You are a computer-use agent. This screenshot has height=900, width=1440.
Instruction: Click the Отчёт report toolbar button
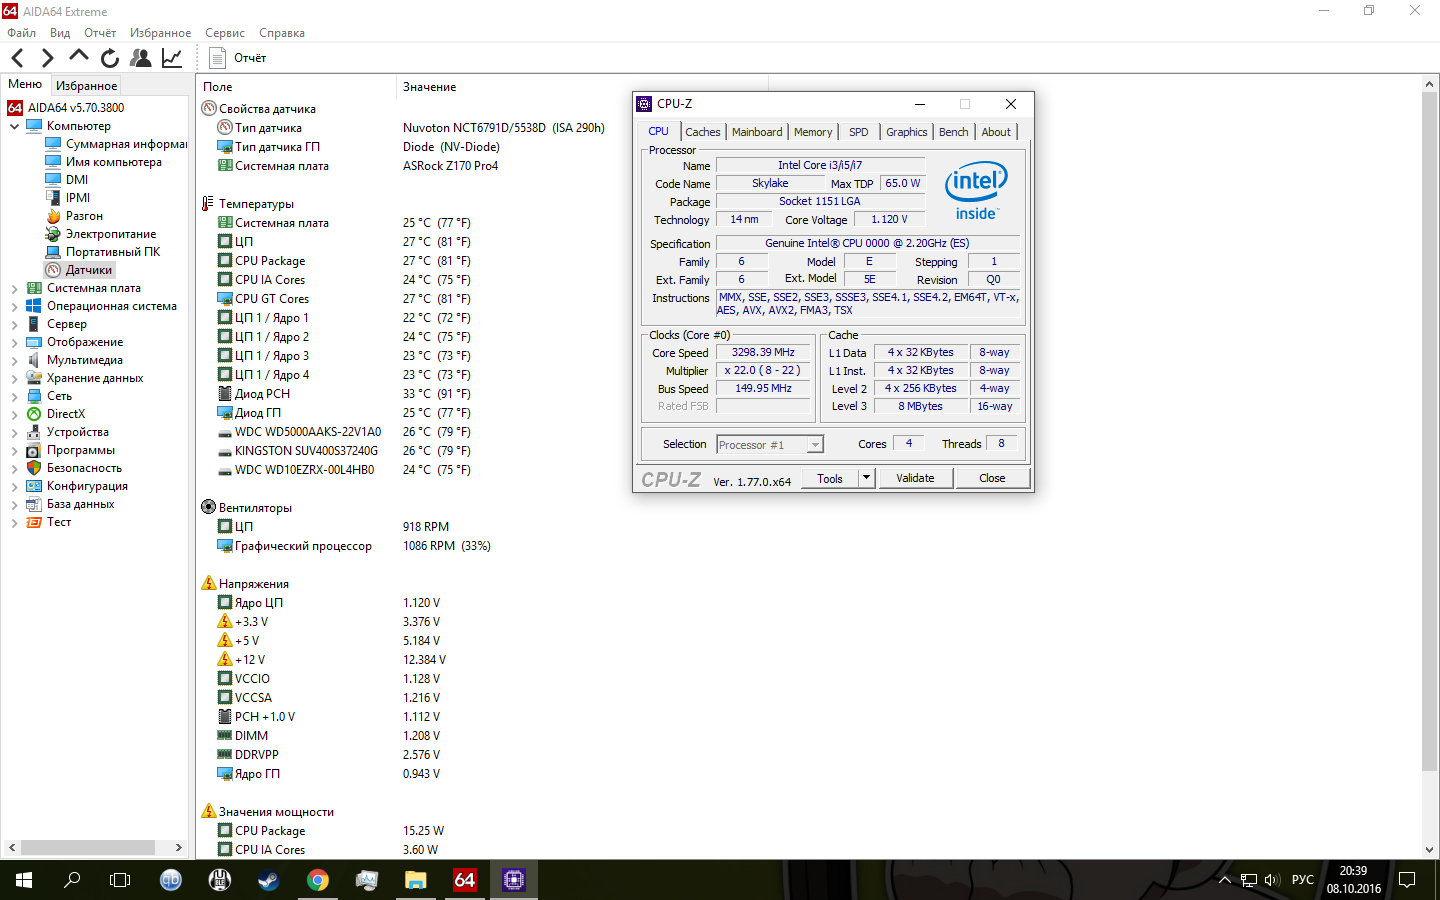click(238, 58)
